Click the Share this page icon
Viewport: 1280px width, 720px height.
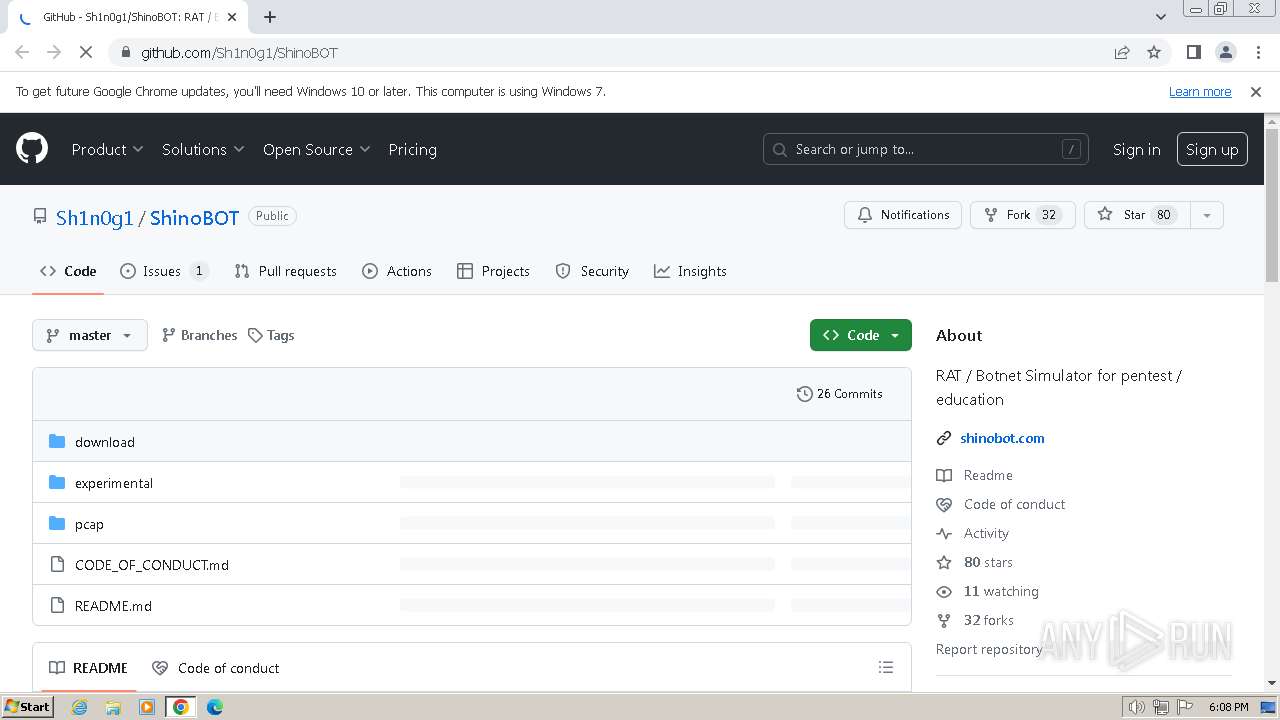click(1122, 52)
